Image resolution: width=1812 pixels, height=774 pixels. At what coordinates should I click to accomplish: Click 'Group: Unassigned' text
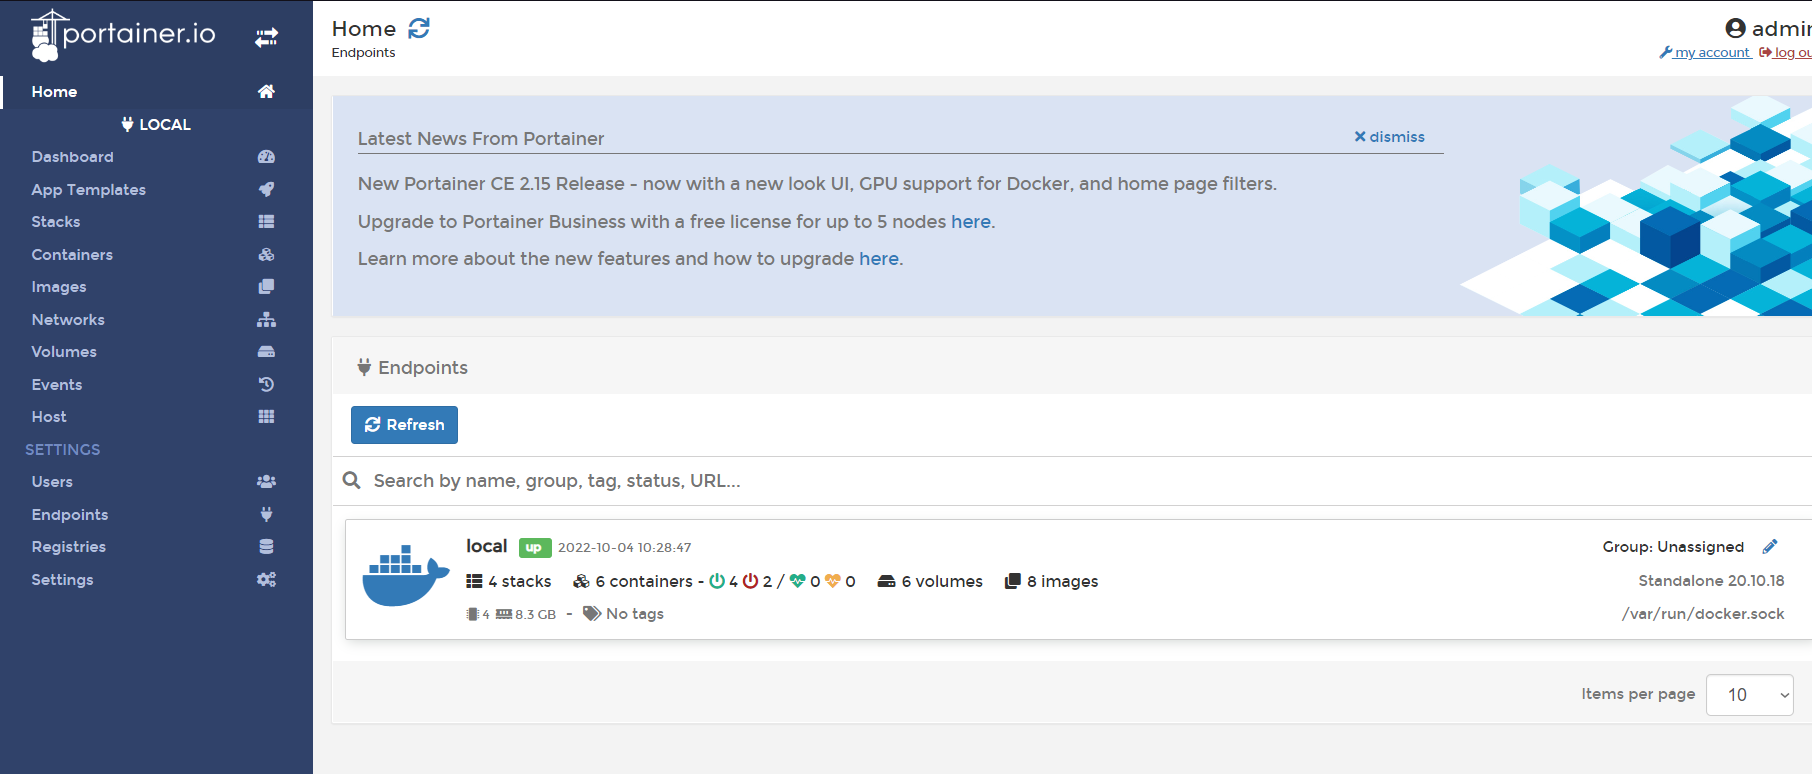click(1673, 547)
